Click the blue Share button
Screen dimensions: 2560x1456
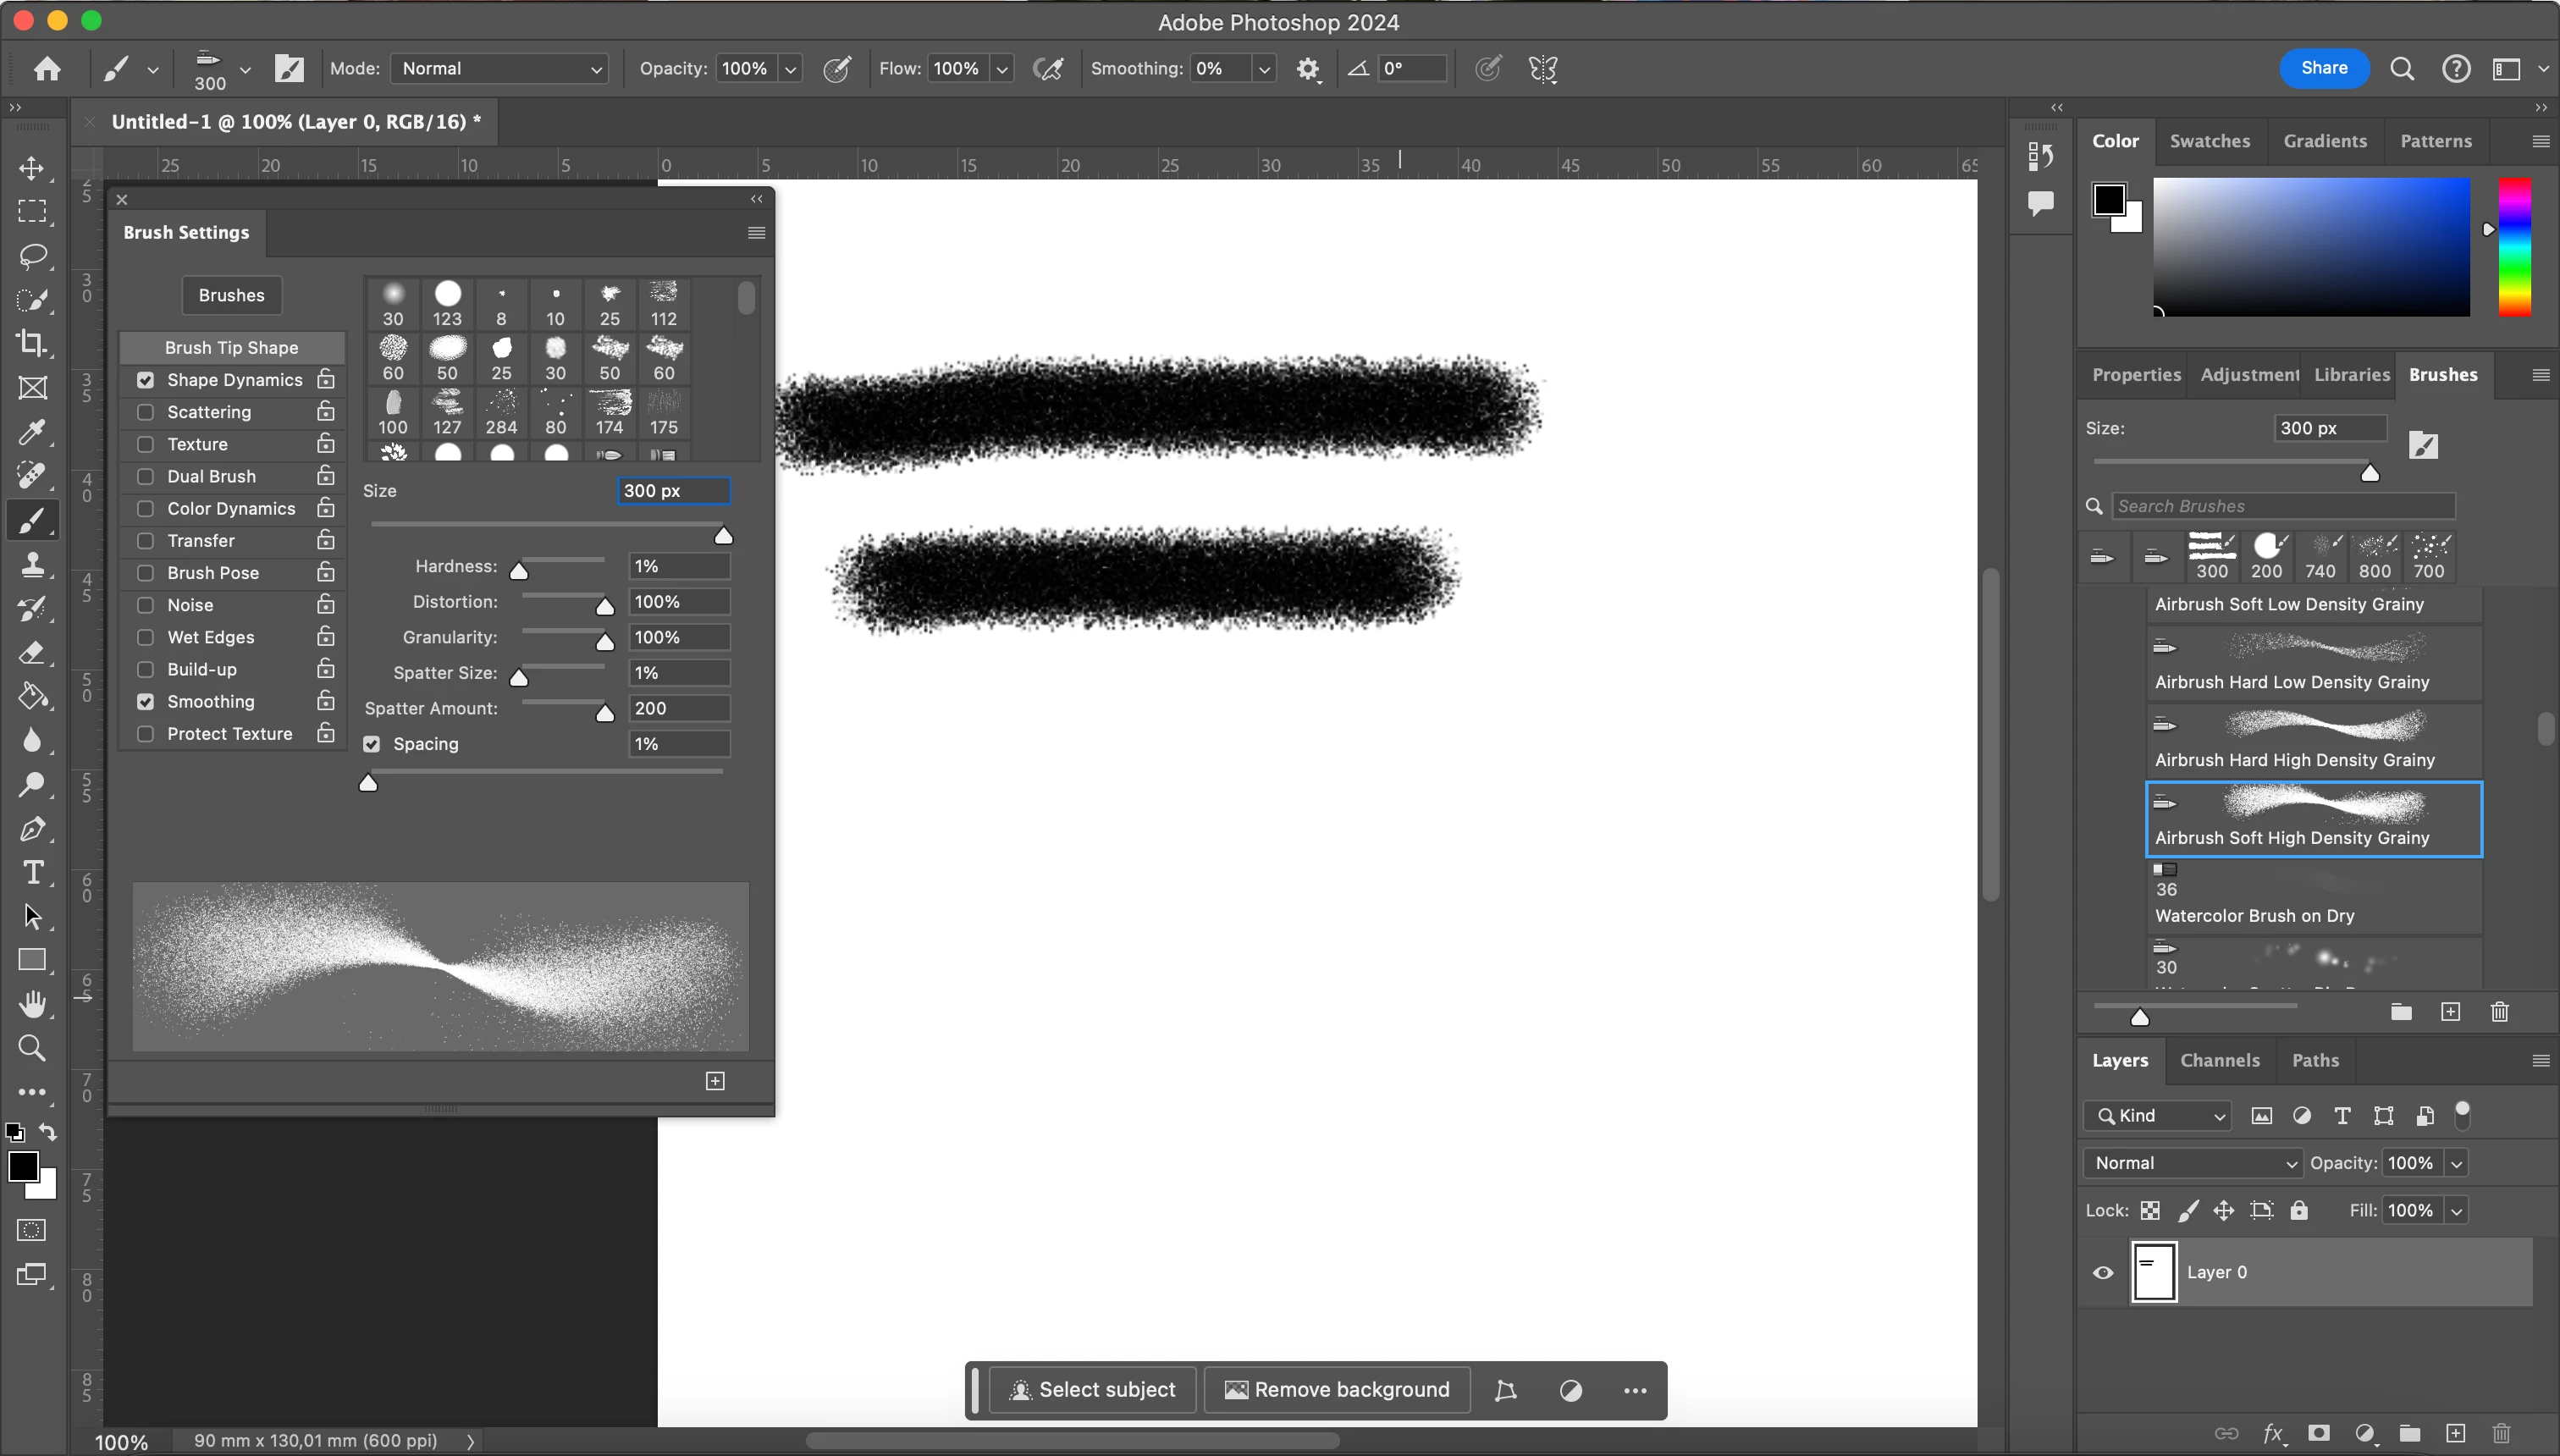[2323, 68]
